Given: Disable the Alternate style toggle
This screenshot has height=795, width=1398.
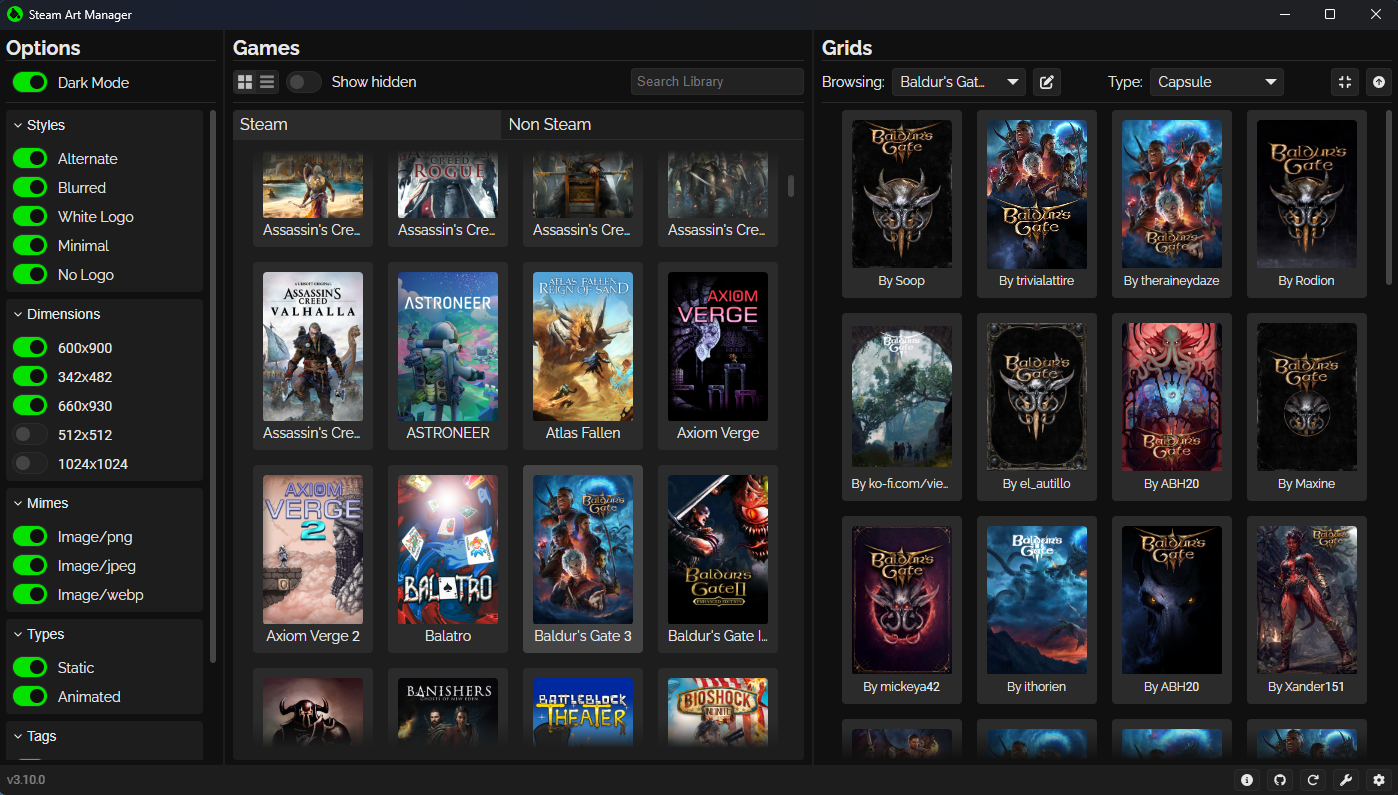Looking at the screenshot, I should coord(30,159).
